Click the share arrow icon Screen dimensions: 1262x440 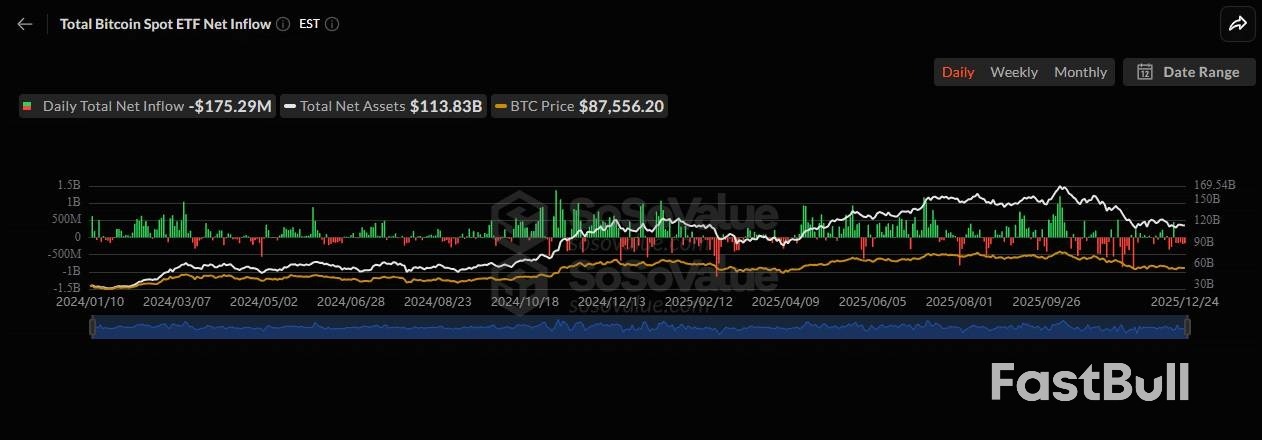1237,24
